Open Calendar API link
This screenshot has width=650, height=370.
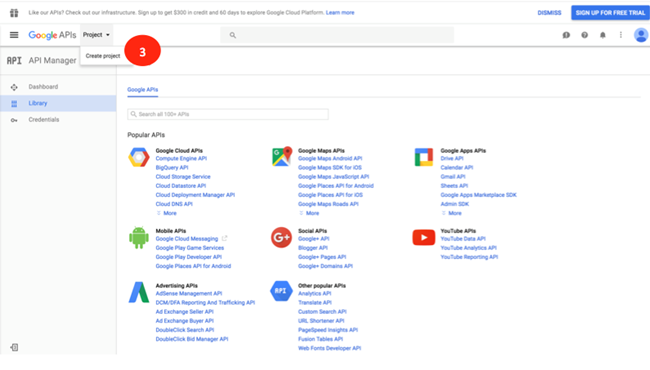(456, 167)
